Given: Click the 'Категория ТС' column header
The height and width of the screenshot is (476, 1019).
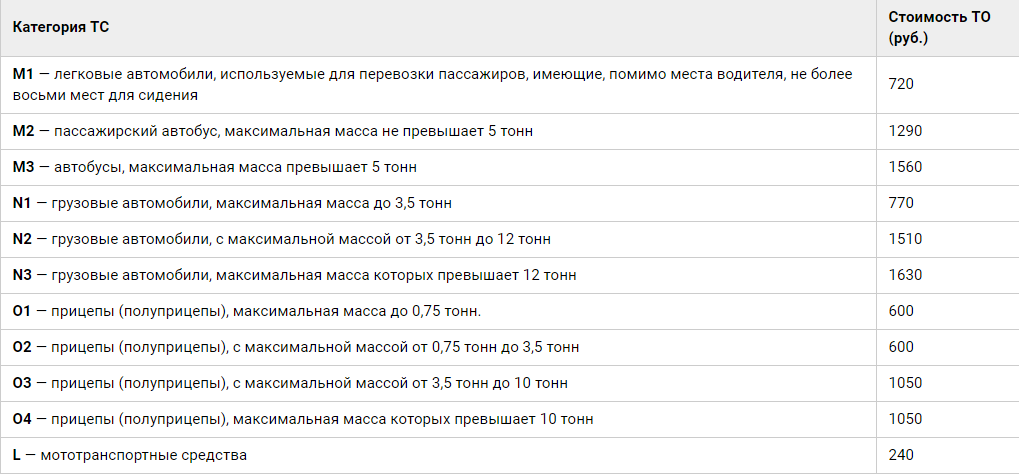Looking at the screenshot, I should pyautogui.click(x=61, y=28).
